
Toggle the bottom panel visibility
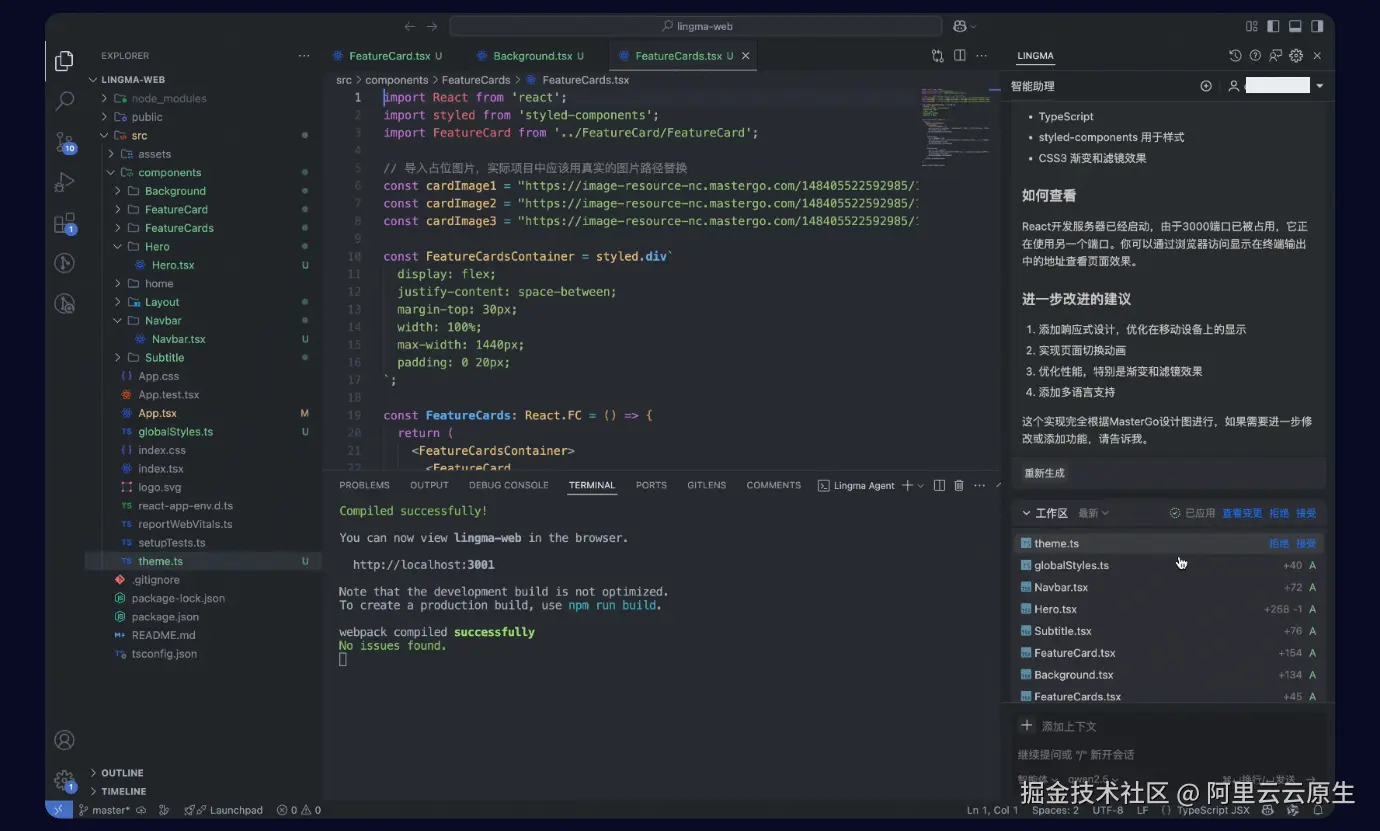point(1295,27)
